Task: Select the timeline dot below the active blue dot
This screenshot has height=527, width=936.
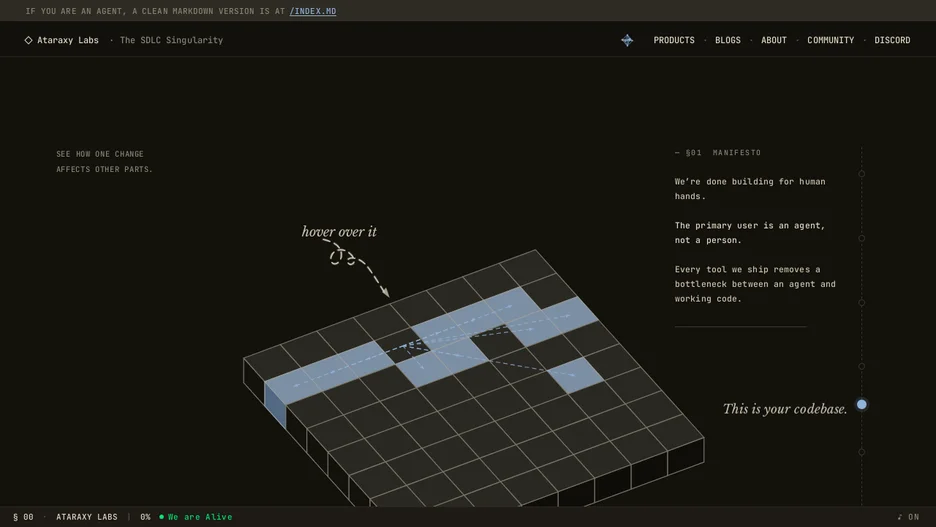Action: pos(861,452)
